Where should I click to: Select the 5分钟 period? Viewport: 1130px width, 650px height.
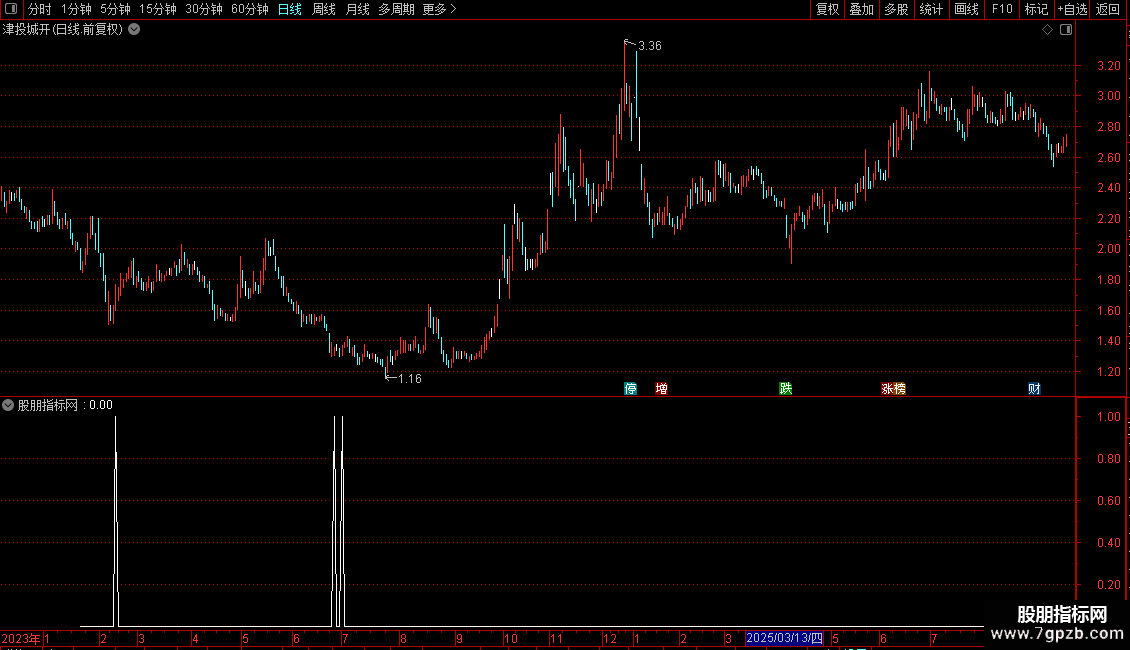coord(115,9)
